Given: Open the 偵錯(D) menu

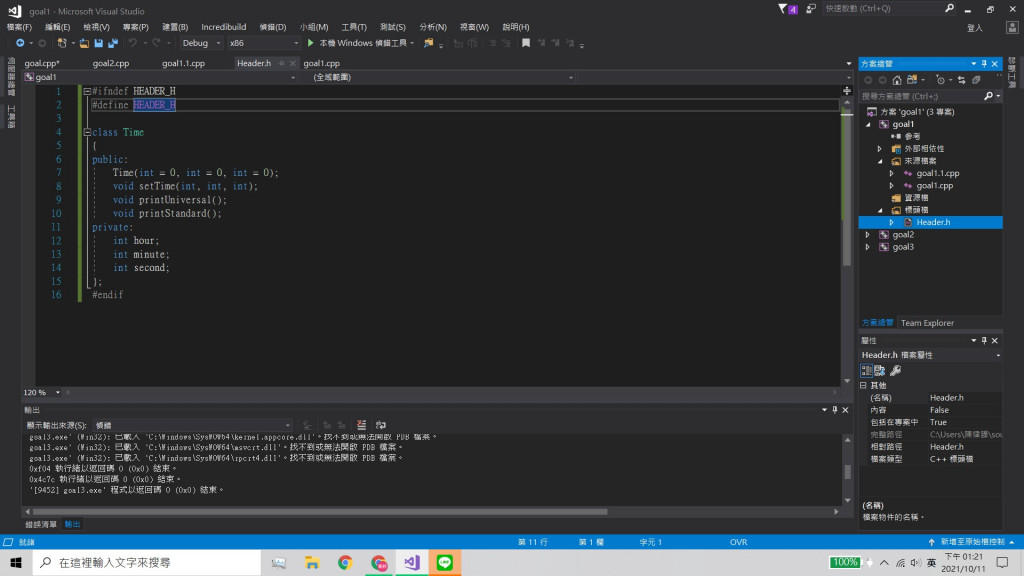Looking at the screenshot, I should (x=273, y=27).
